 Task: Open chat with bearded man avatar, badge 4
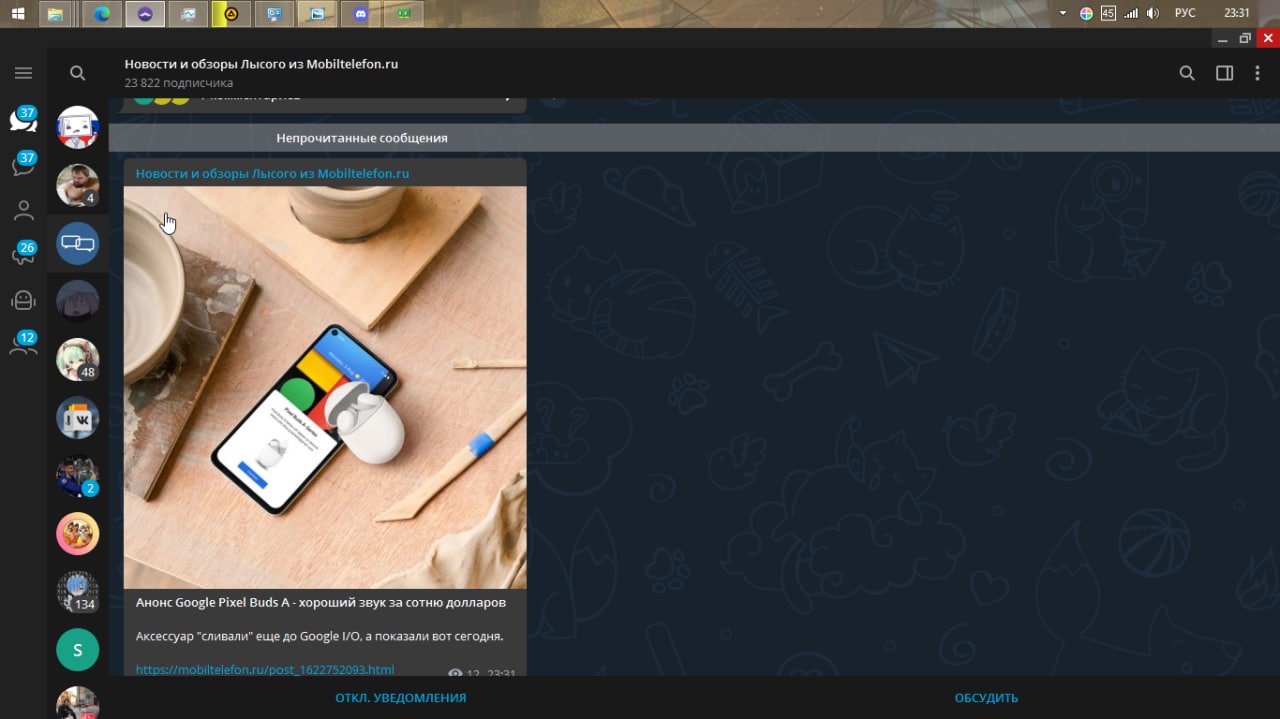tap(77, 185)
